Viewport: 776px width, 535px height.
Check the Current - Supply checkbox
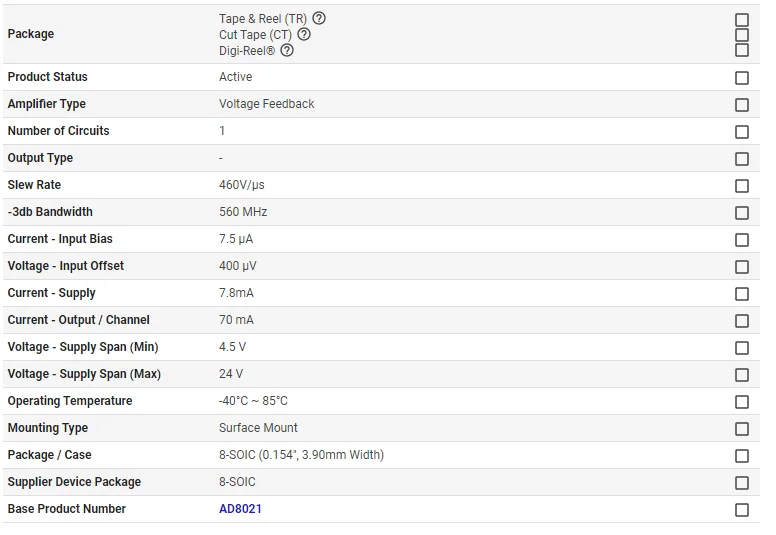click(x=742, y=294)
